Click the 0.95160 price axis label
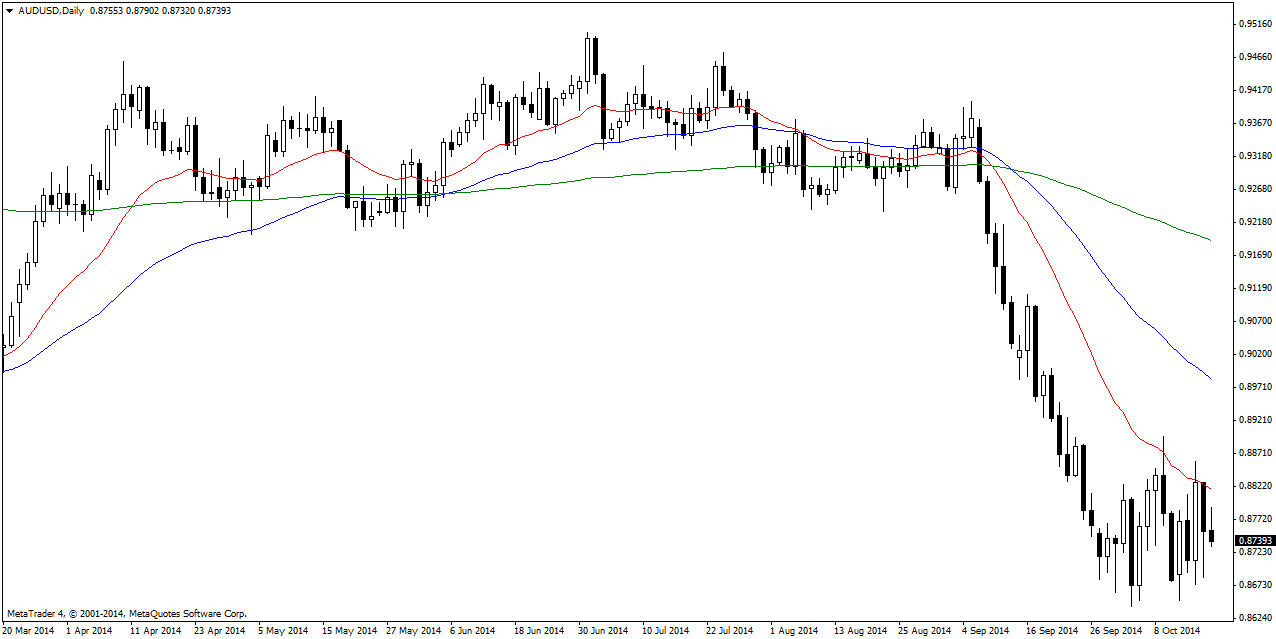The width and height of the screenshot is (1276, 639). (1255, 23)
